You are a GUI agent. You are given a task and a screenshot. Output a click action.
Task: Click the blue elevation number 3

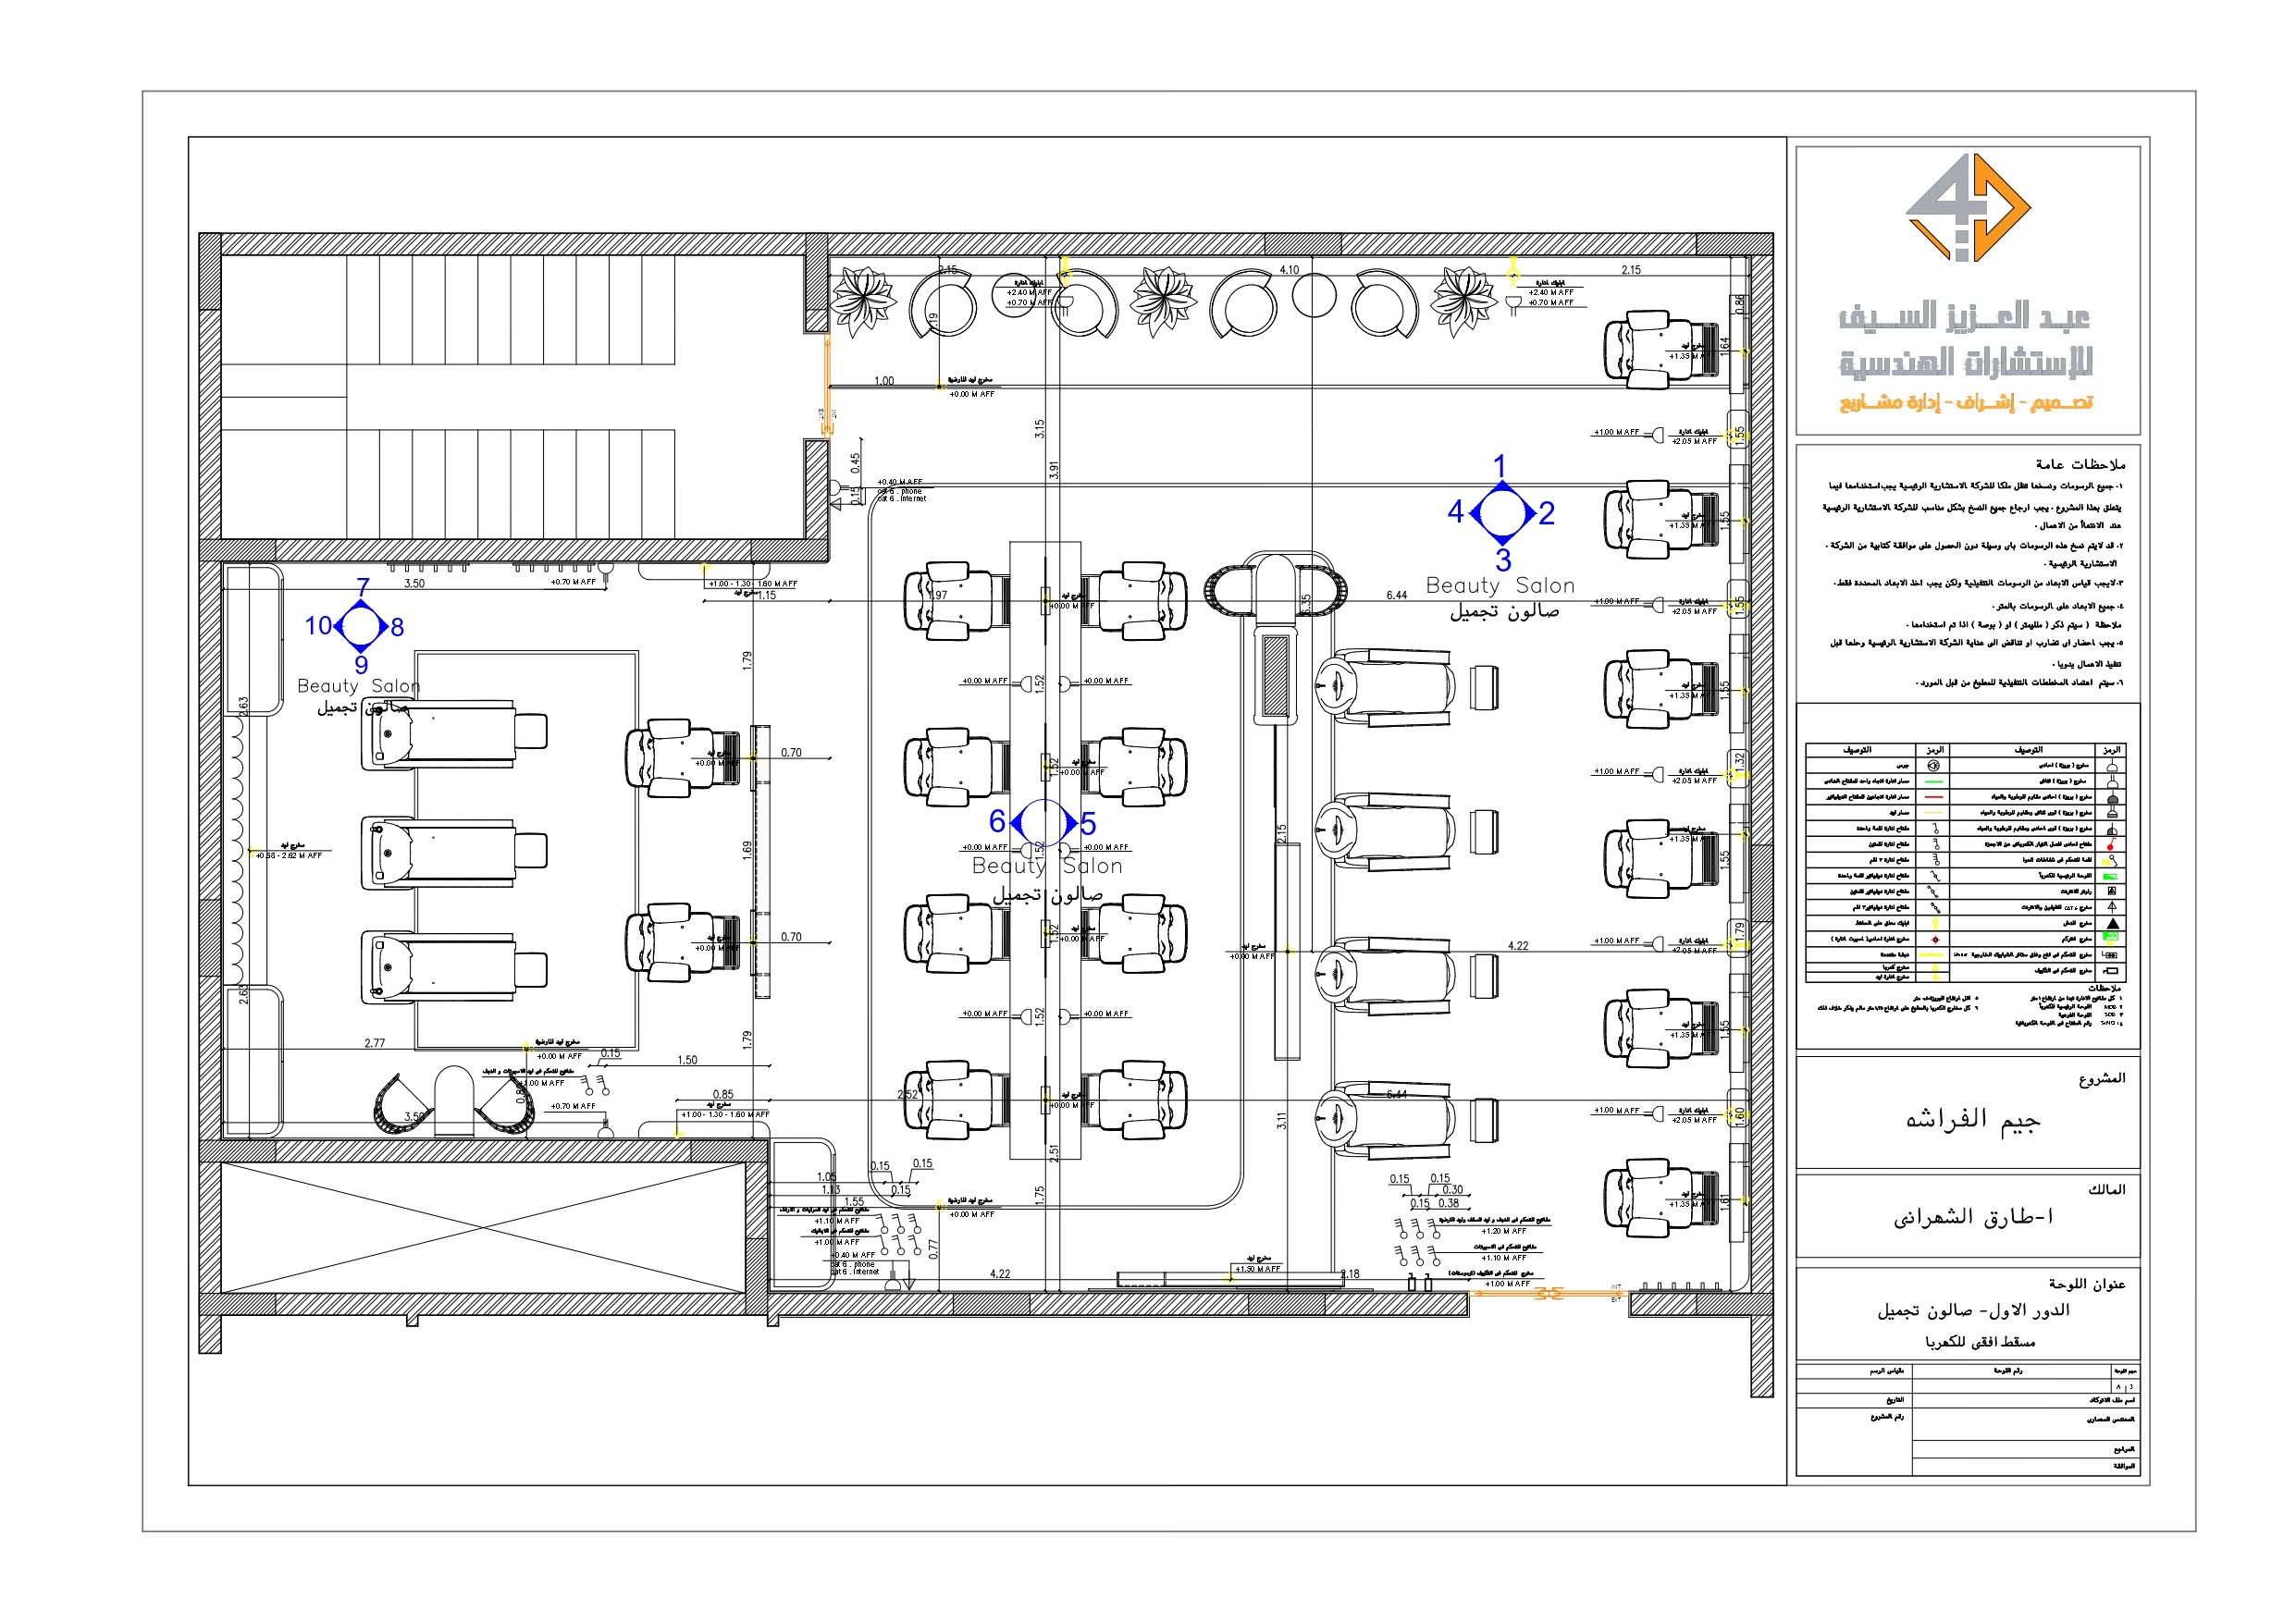click(1503, 560)
